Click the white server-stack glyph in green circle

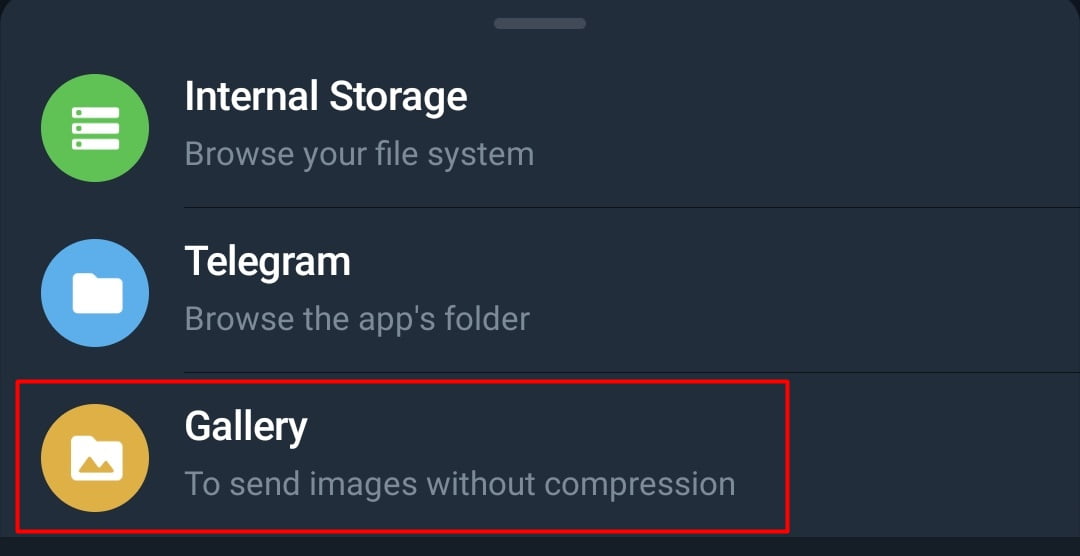point(96,128)
